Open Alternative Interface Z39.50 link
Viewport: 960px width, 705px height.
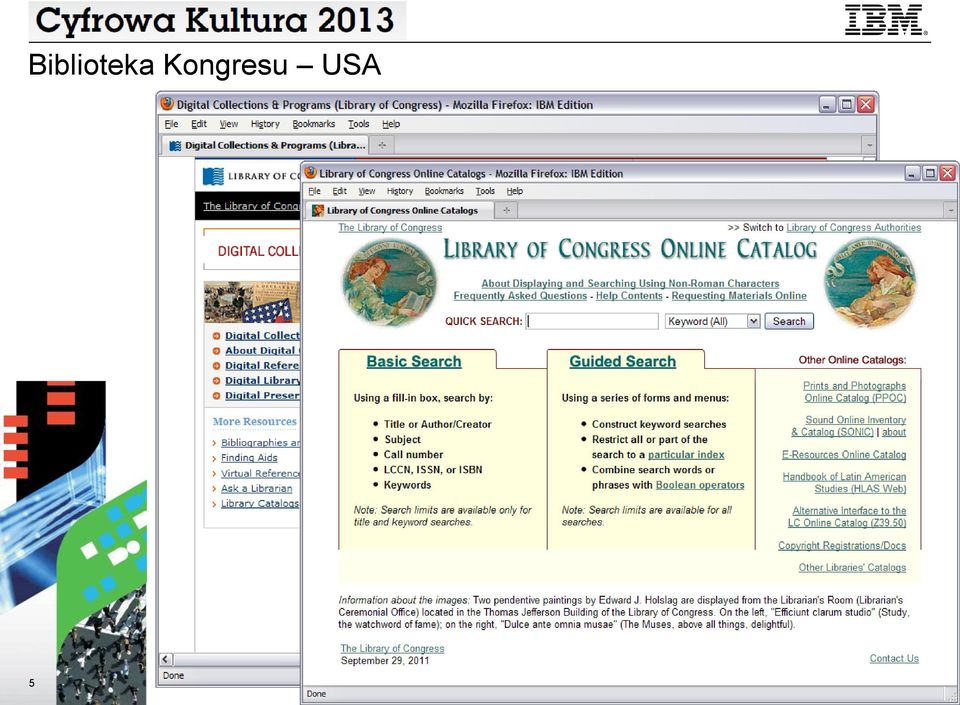(x=847, y=517)
